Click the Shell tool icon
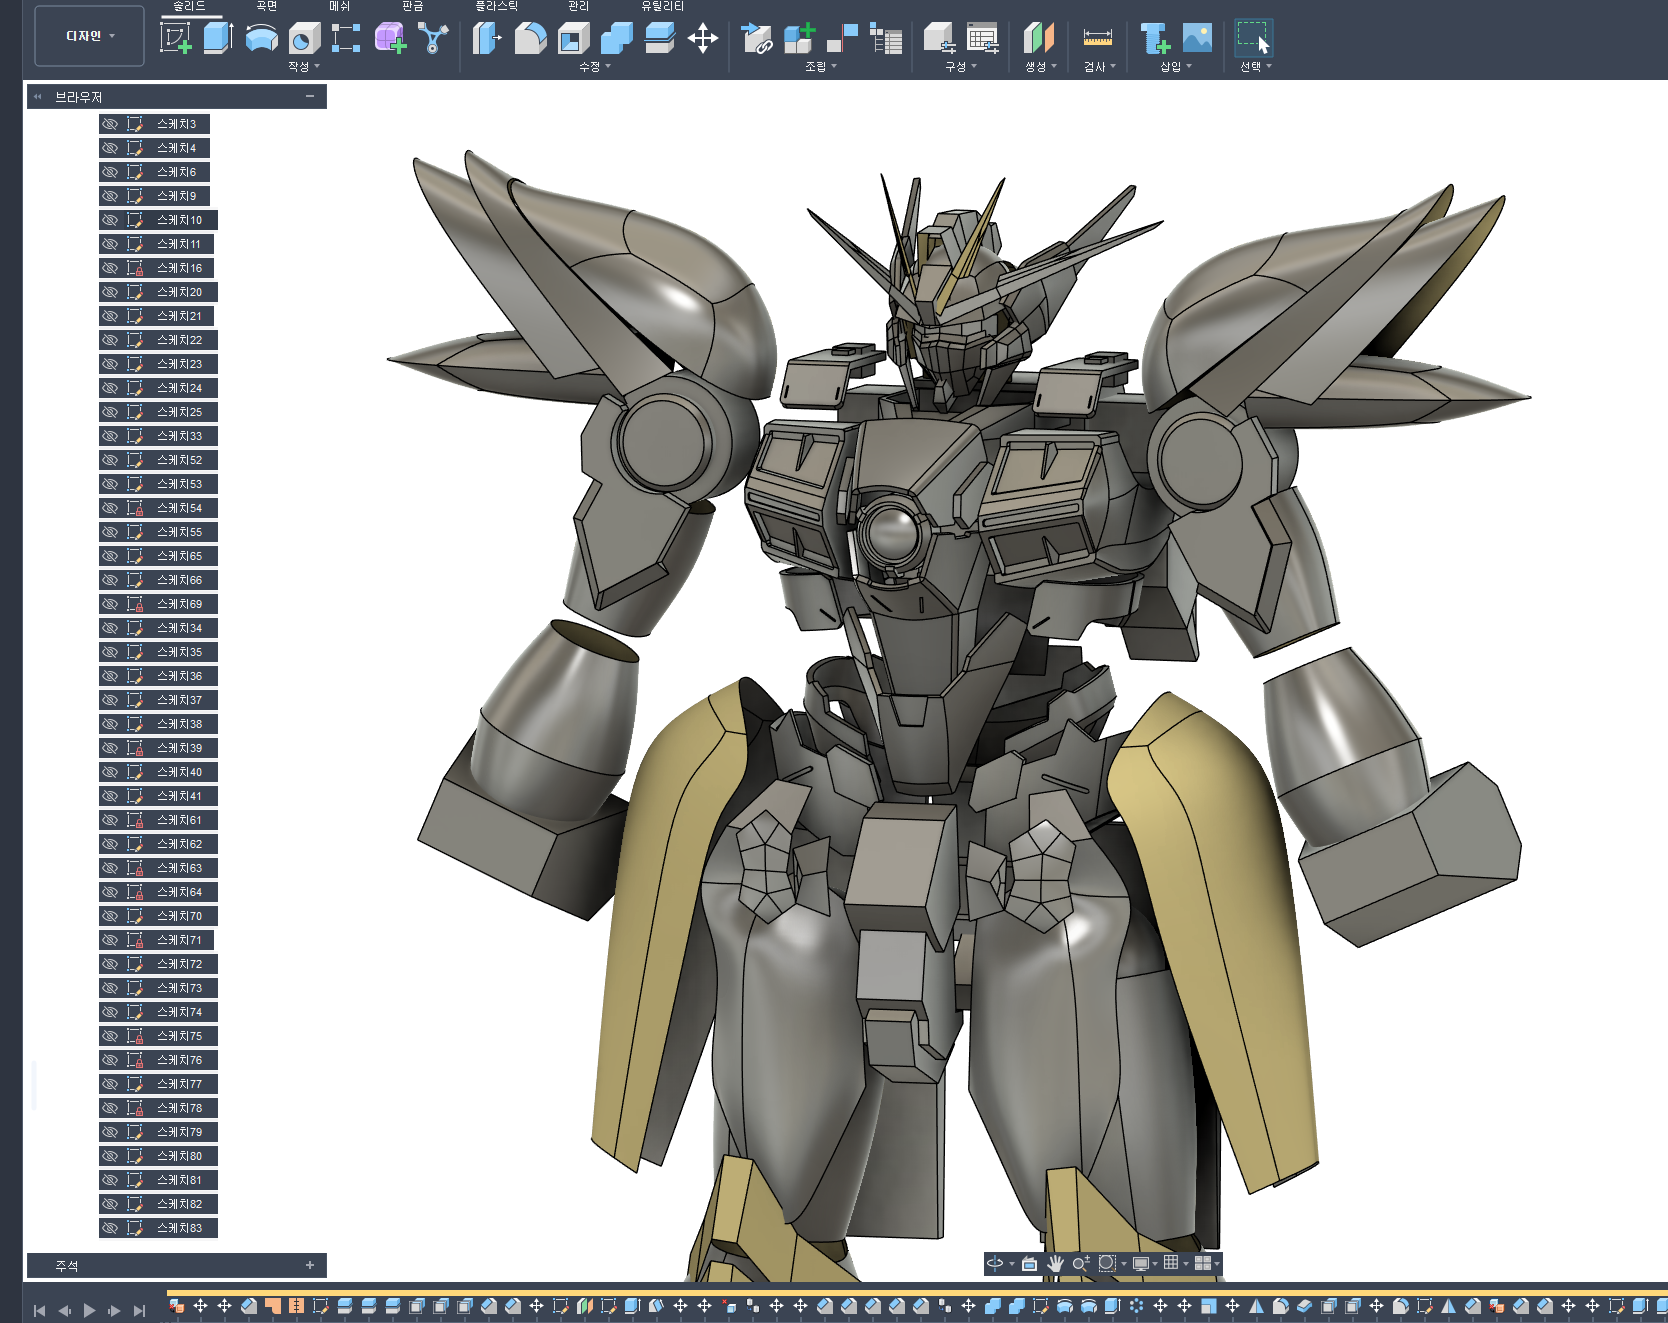1668x1323 pixels. tap(573, 39)
